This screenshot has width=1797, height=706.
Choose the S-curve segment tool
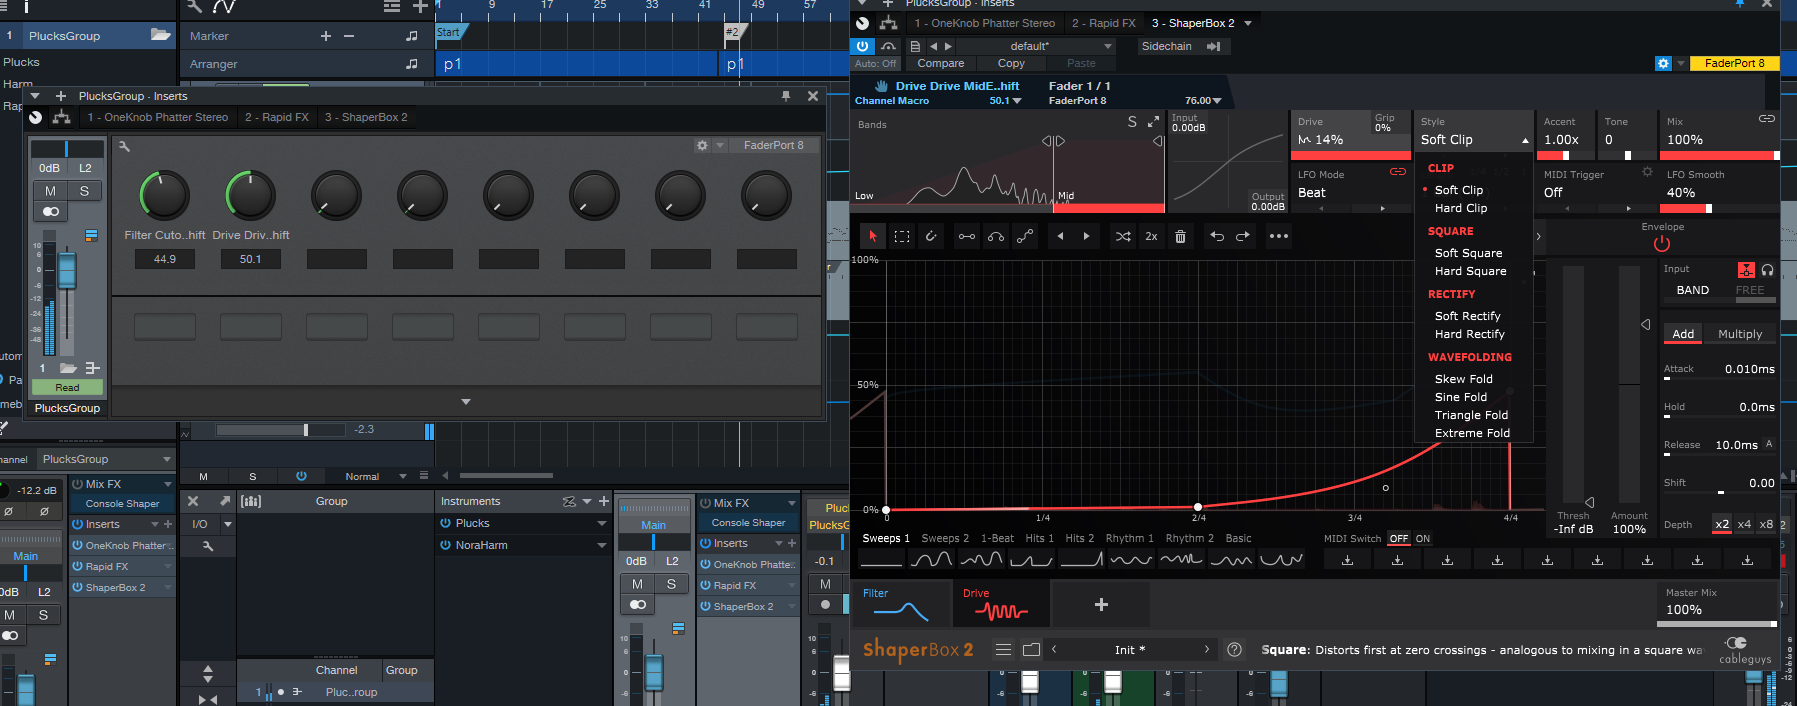pos(1025,237)
